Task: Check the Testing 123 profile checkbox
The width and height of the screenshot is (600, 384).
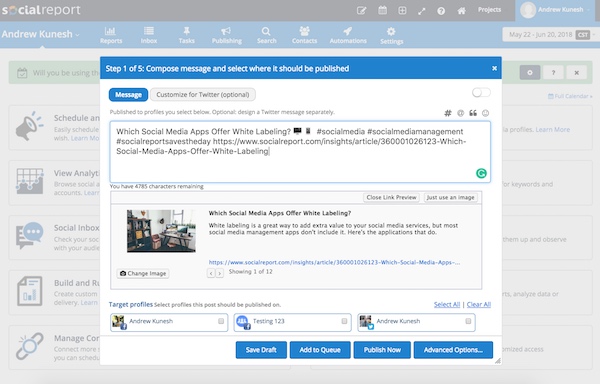Action: coord(344,321)
